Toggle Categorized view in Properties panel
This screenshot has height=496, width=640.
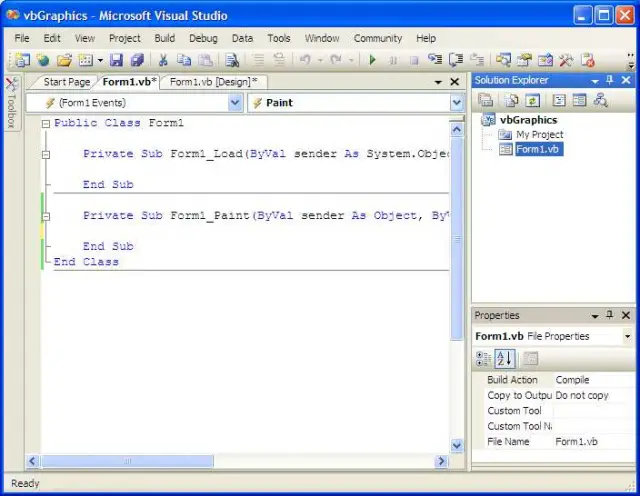pos(484,358)
